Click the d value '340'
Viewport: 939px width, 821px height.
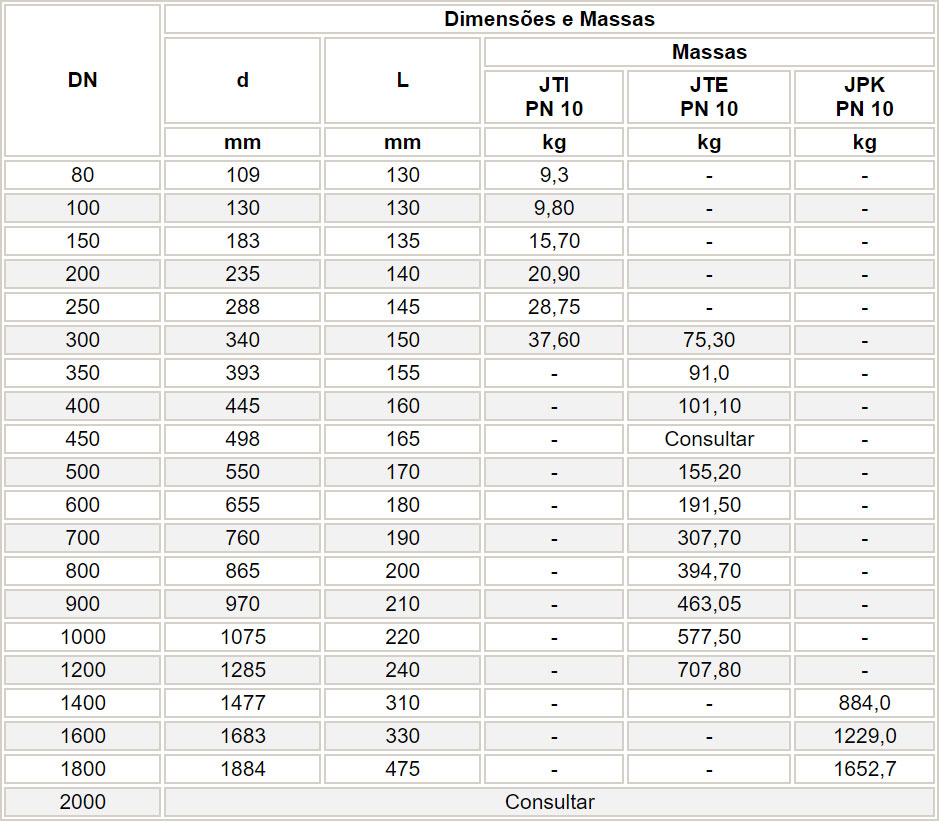click(x=243, y=340)
